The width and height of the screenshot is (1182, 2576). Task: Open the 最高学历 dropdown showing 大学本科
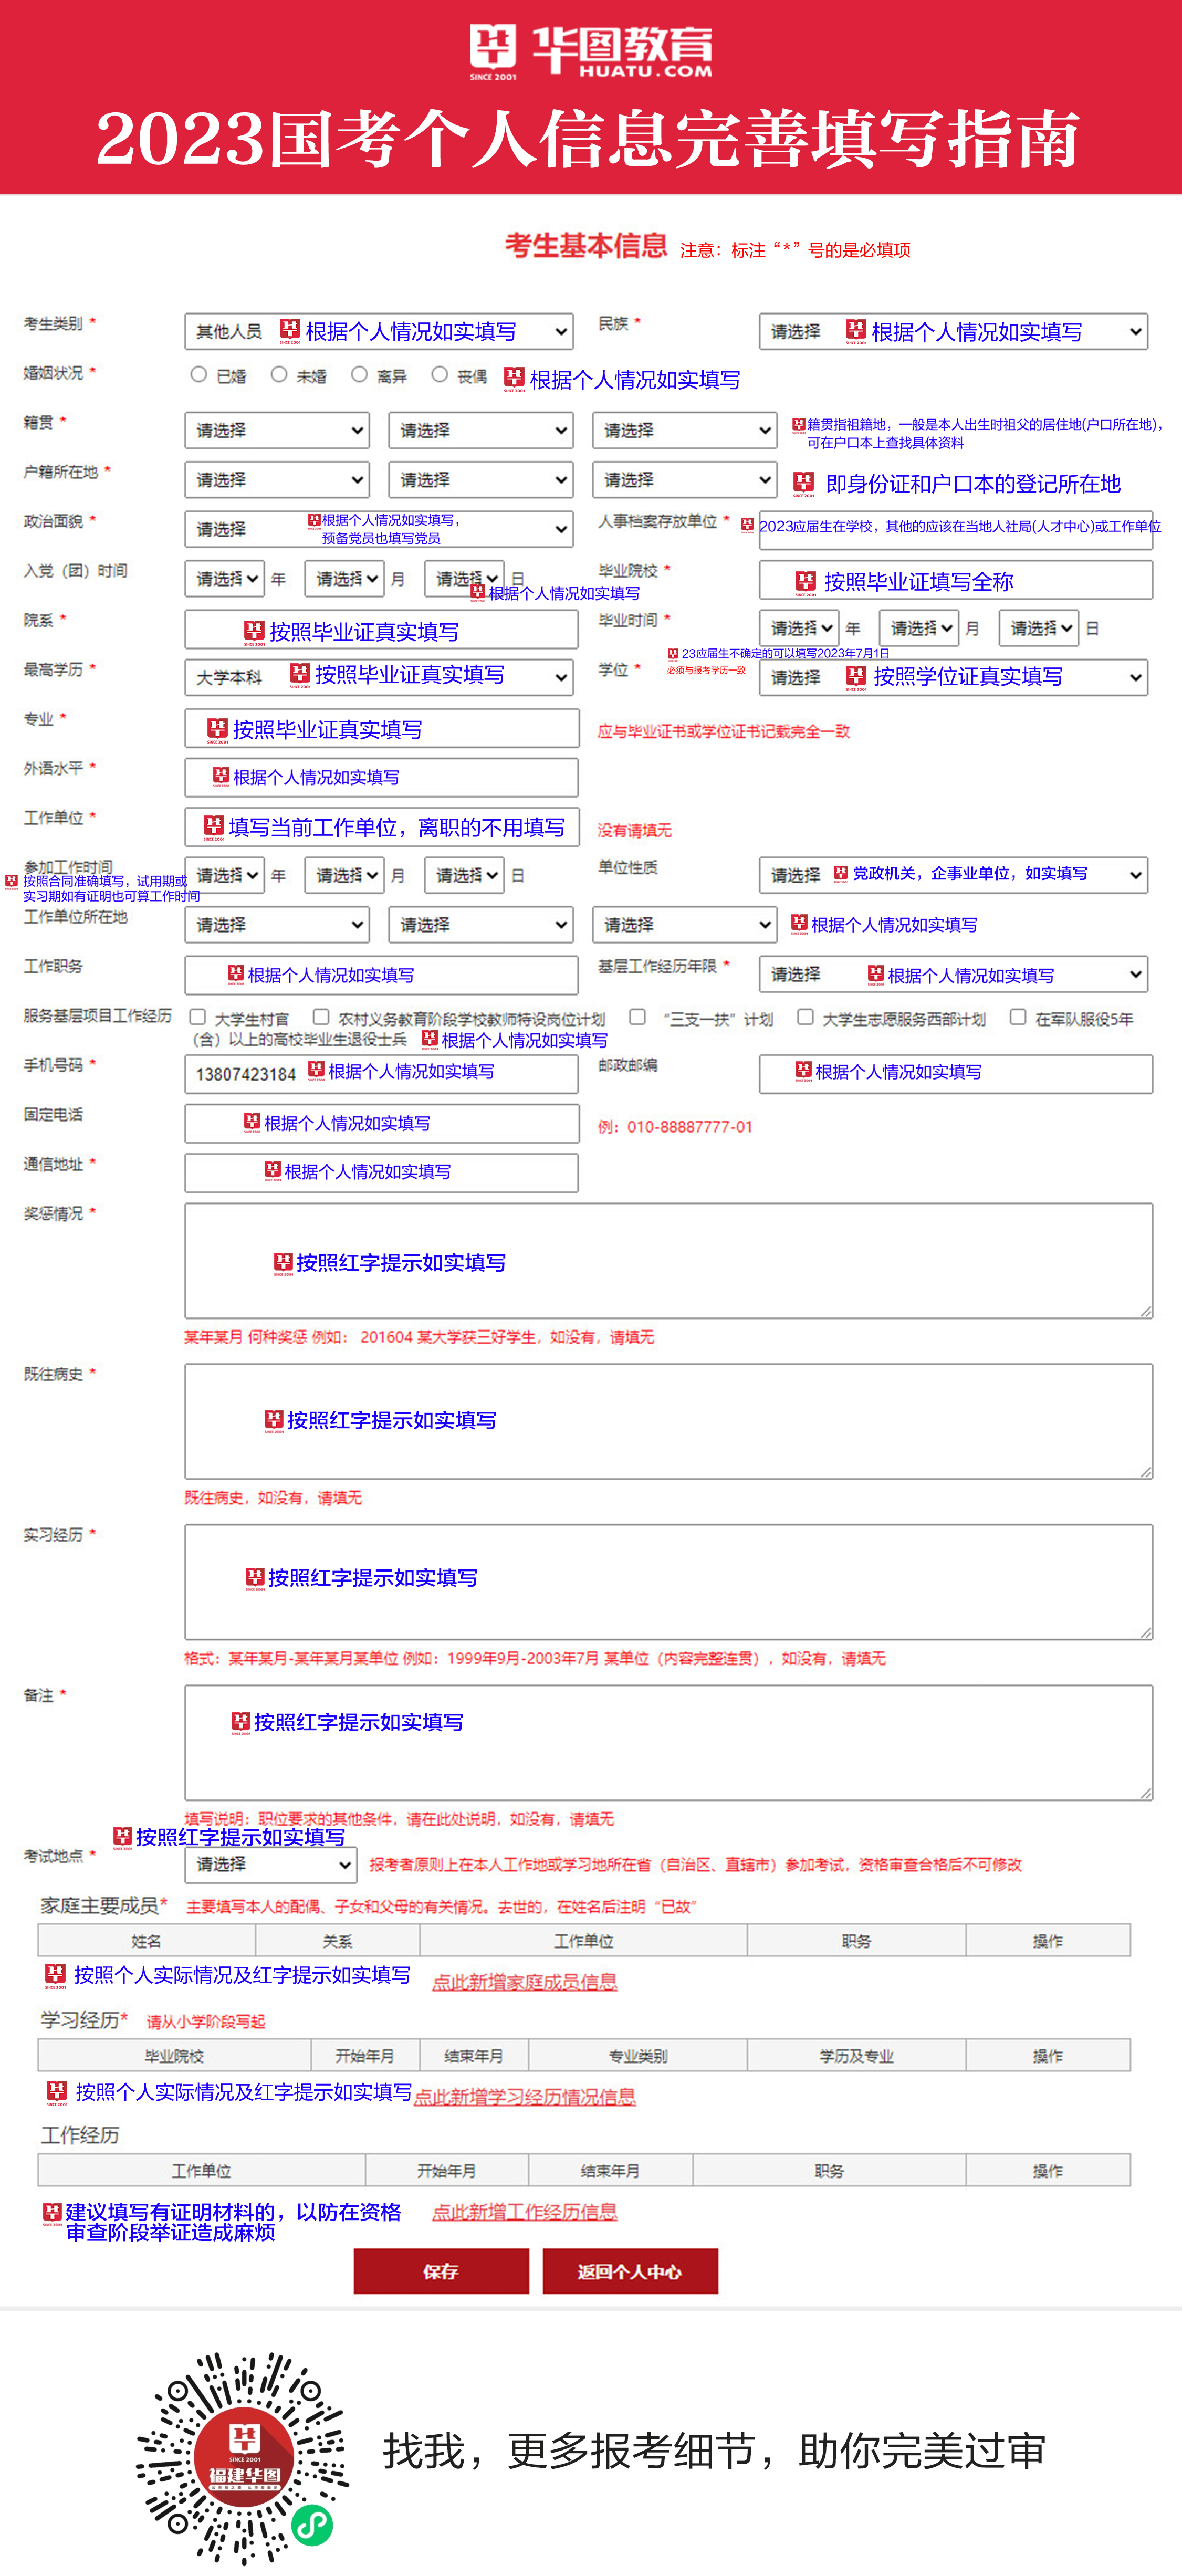click(379, 677)
